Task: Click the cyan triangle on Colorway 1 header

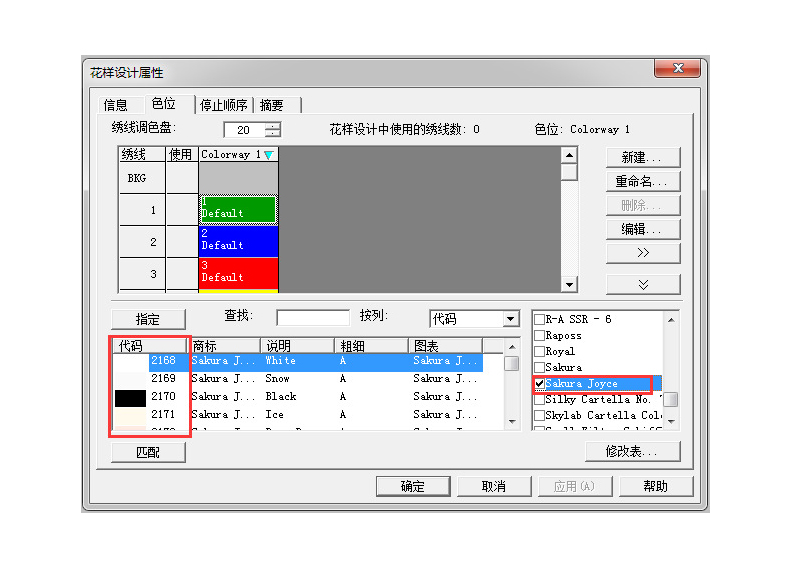Action: (x=268, y=155)
